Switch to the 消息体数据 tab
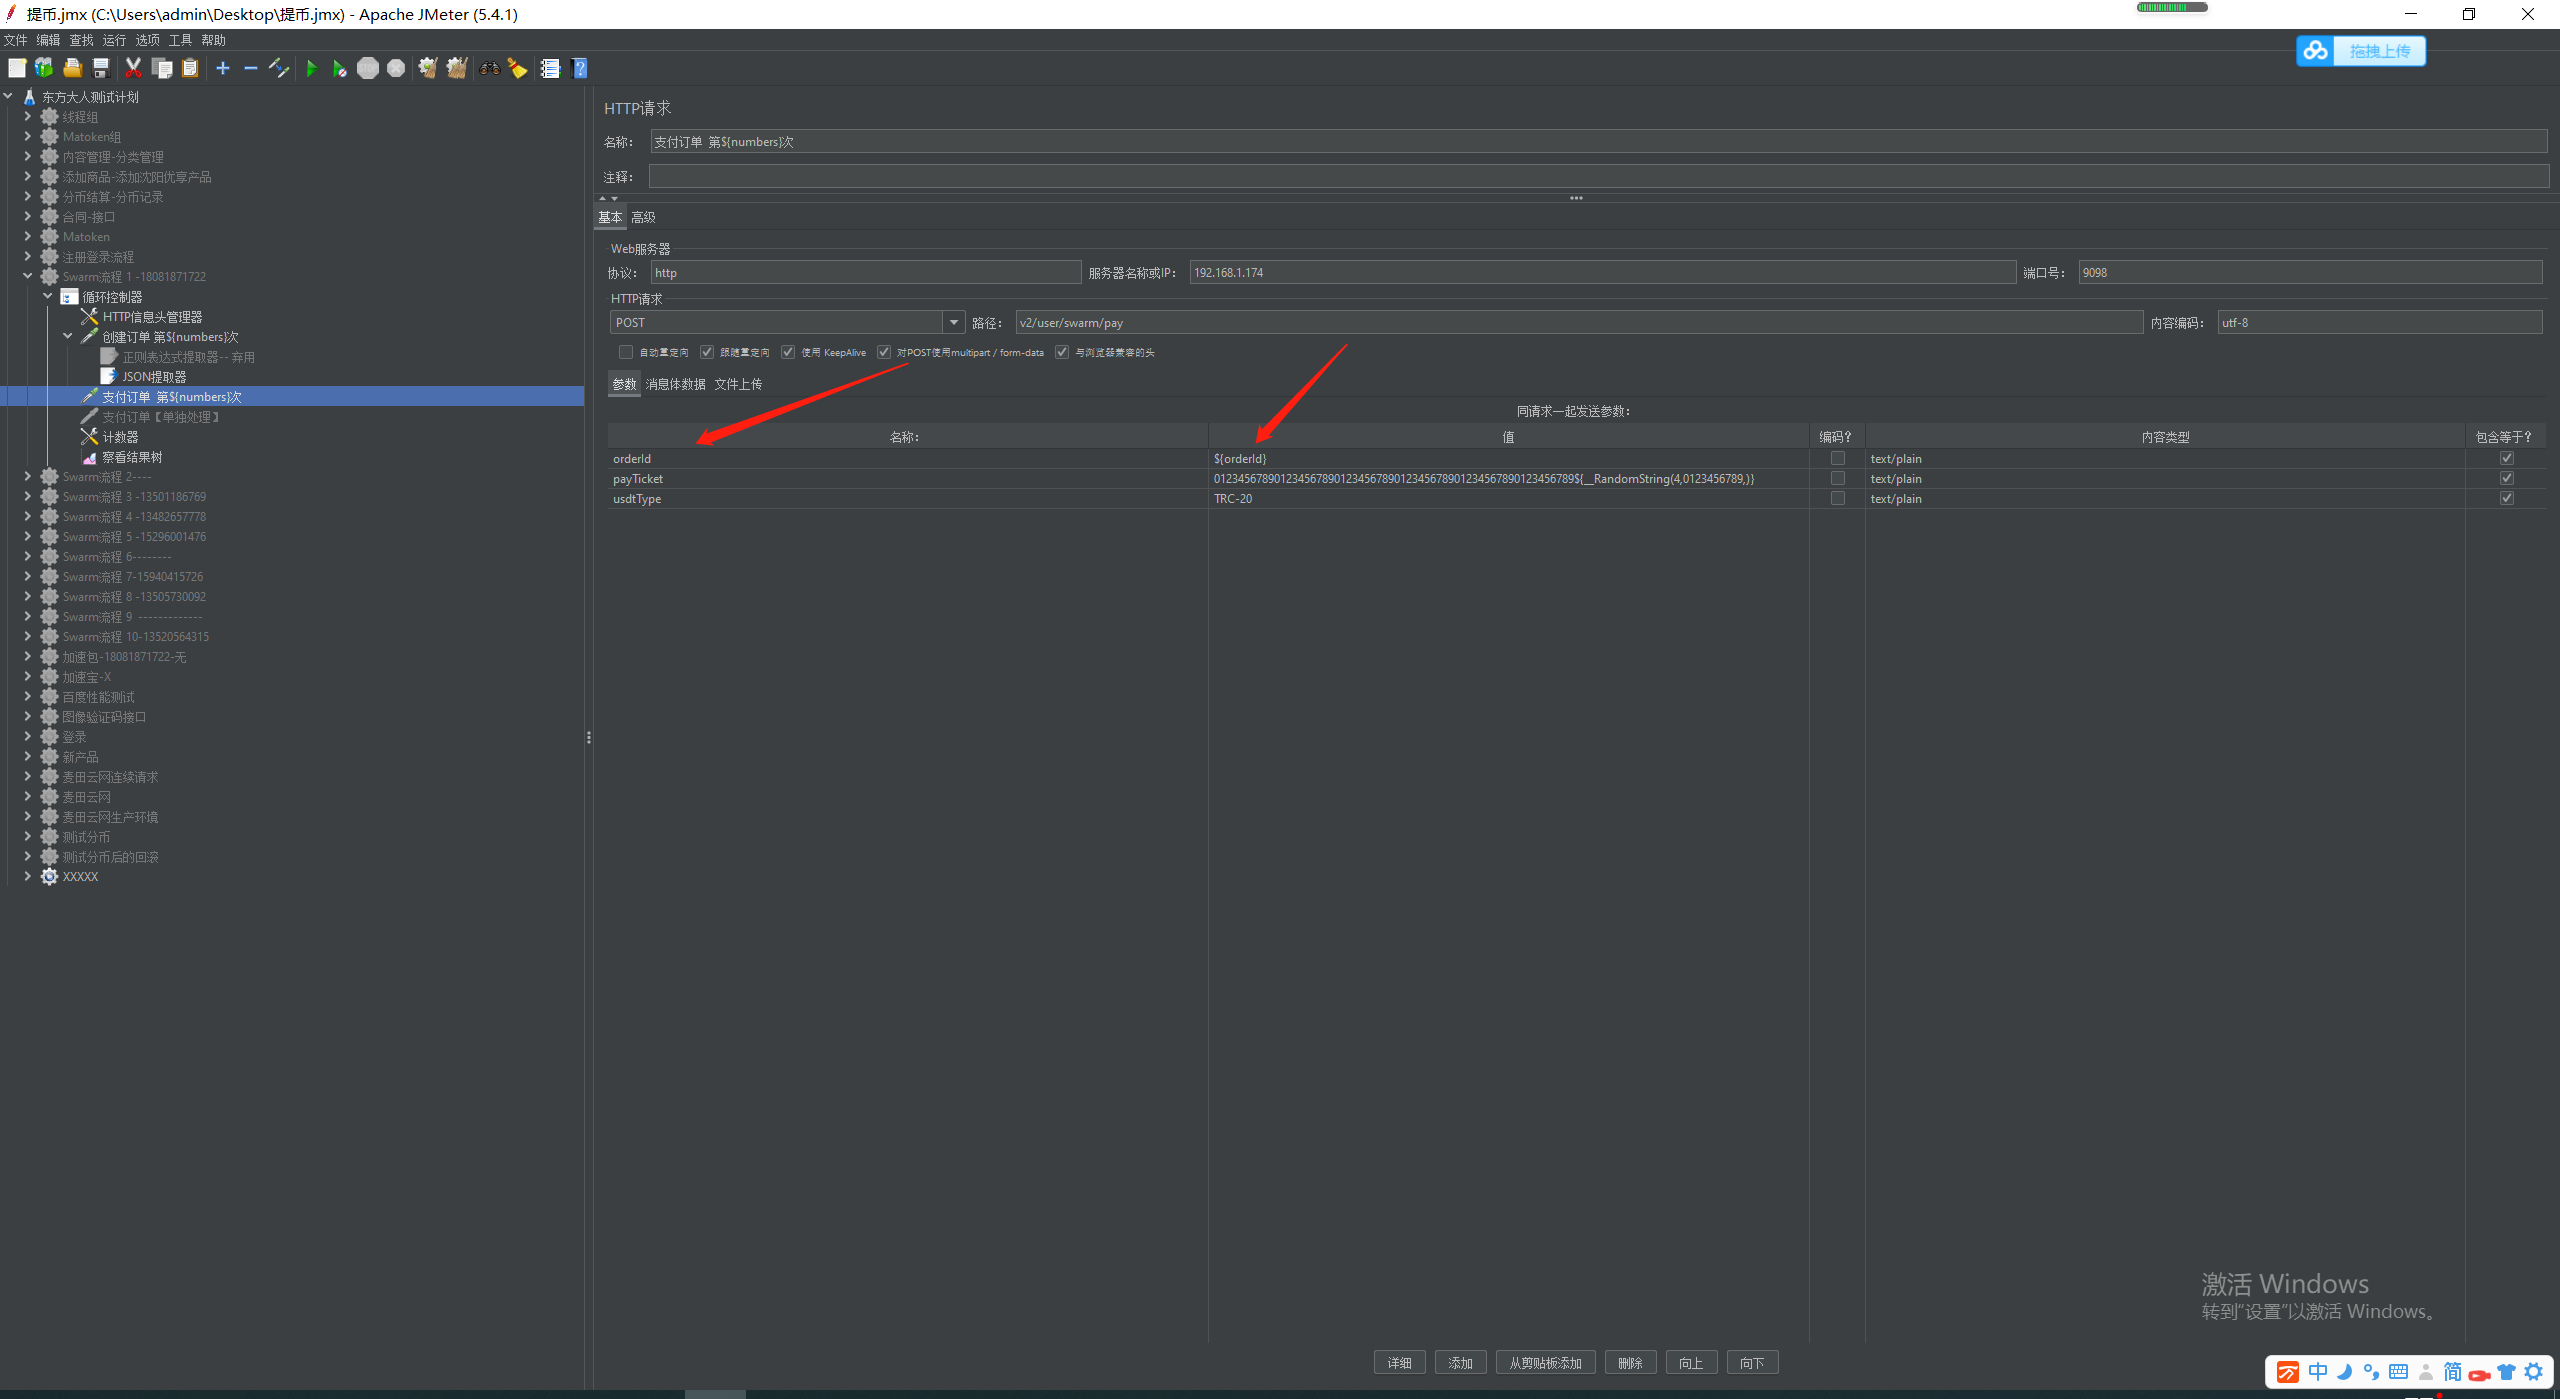 click(675, 384)
